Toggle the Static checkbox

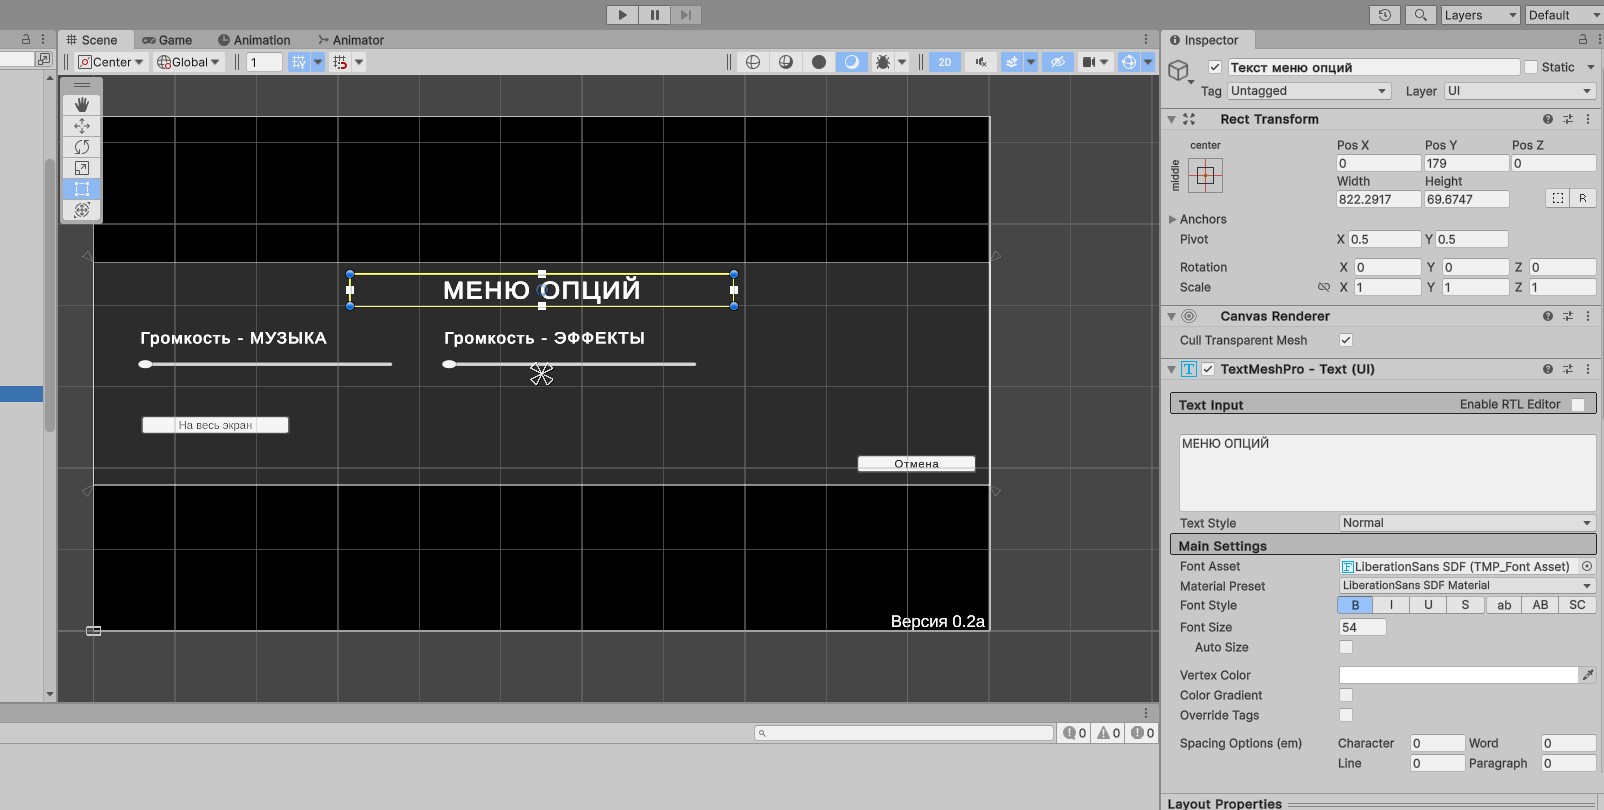[1530, 67]
